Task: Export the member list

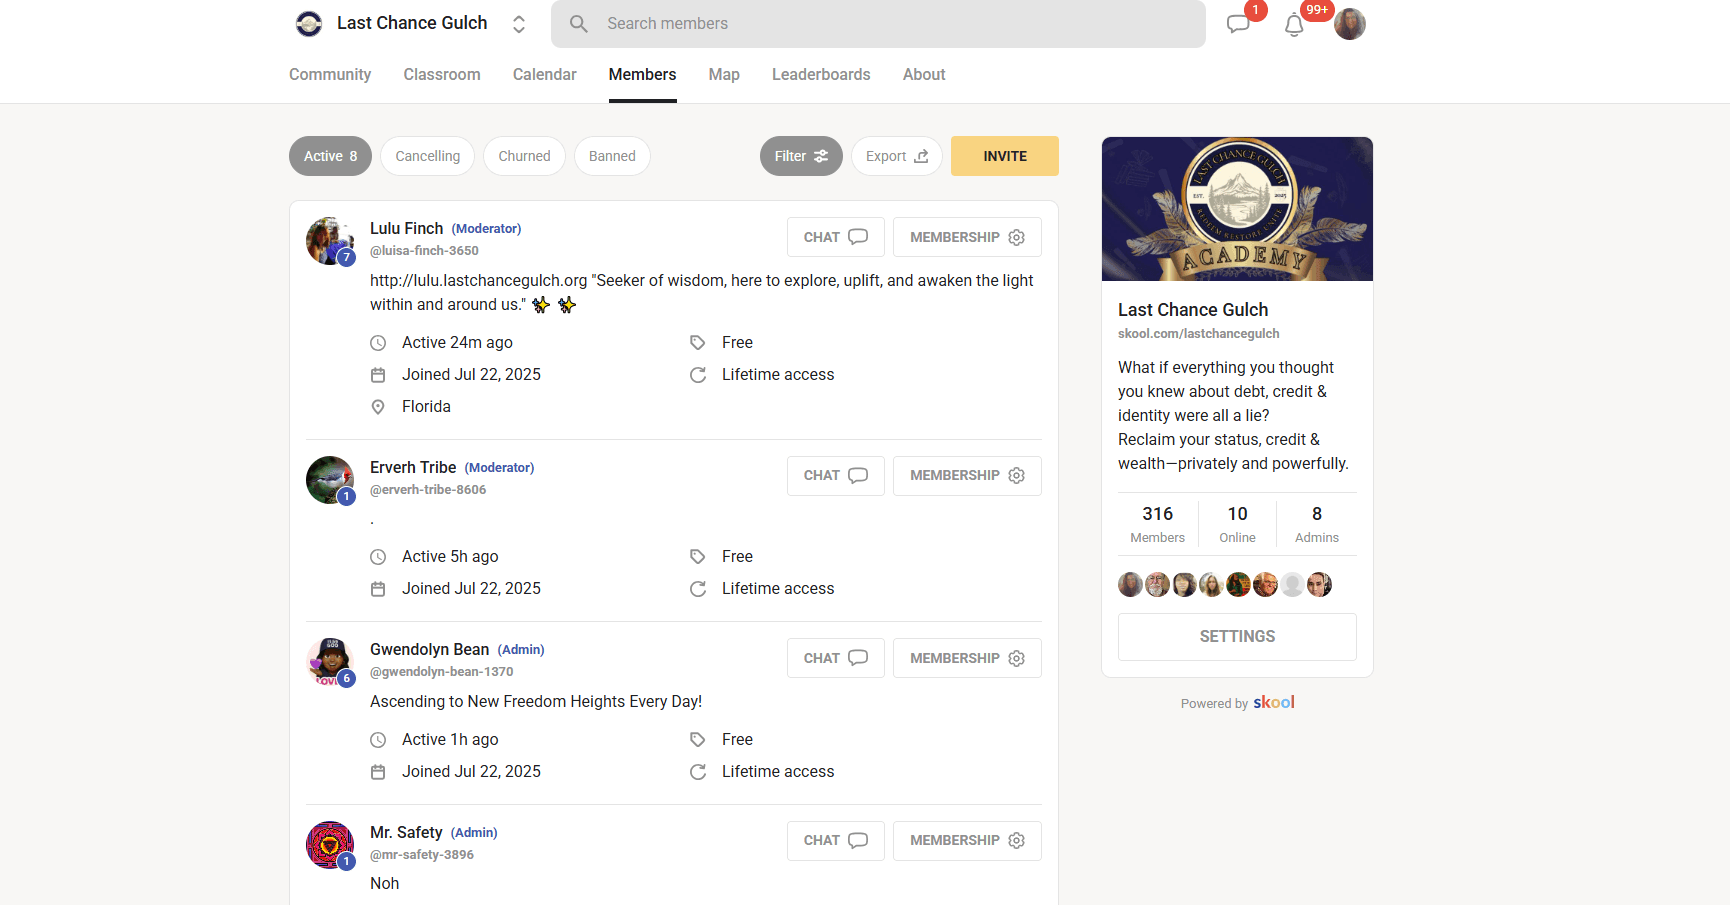Action: click(x=896, y=156)
